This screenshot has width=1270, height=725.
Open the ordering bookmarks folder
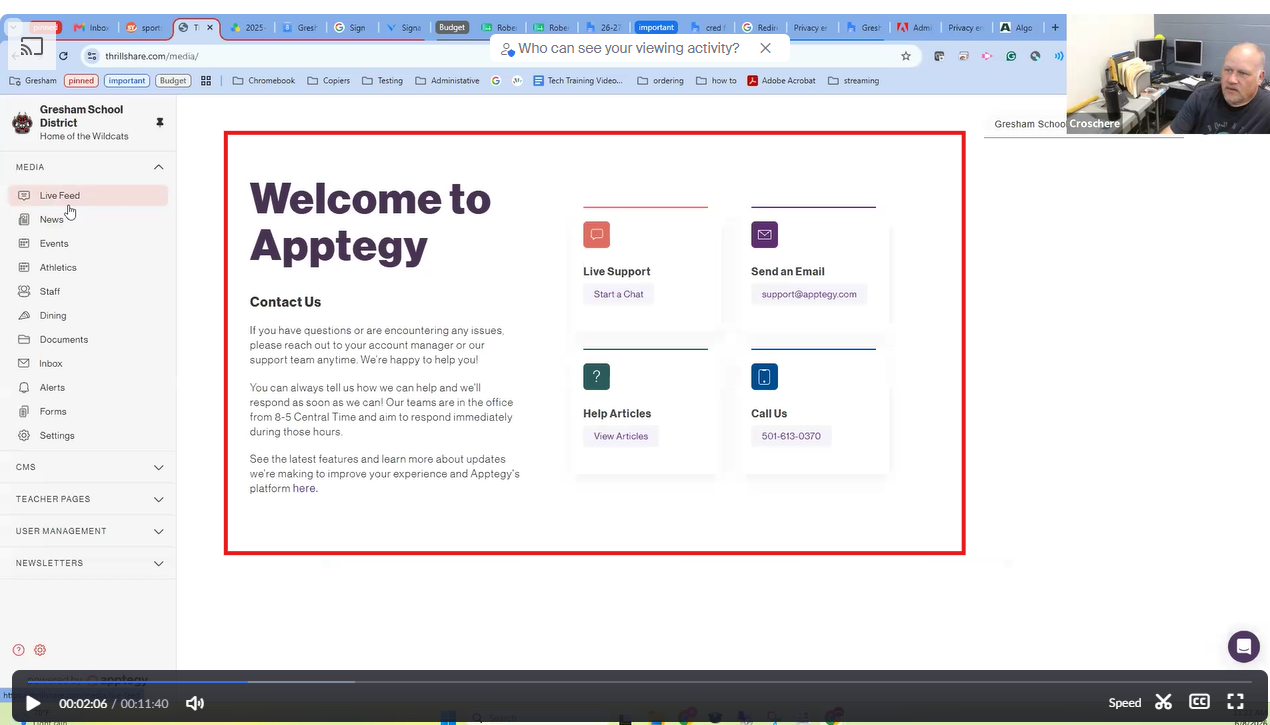(660, 81)
